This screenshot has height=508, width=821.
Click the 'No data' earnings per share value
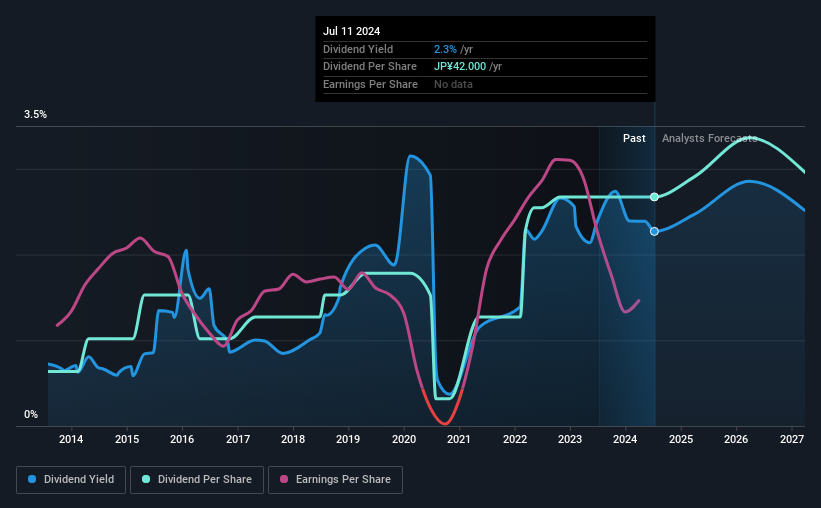tap(453, 84)
